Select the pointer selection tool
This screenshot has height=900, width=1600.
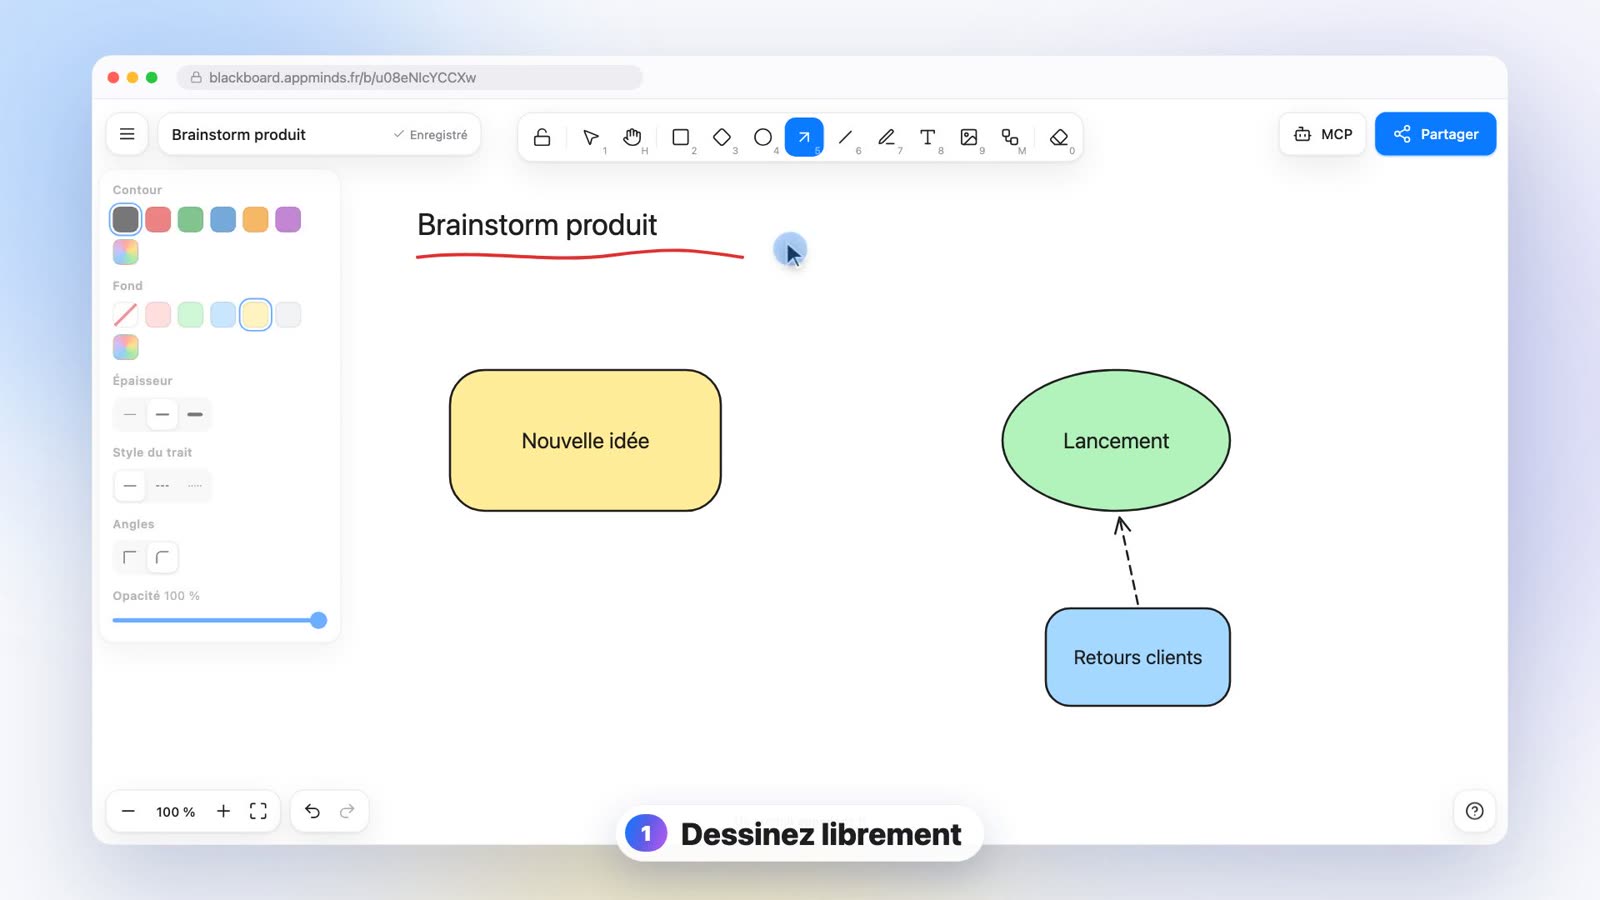point(591,137)
